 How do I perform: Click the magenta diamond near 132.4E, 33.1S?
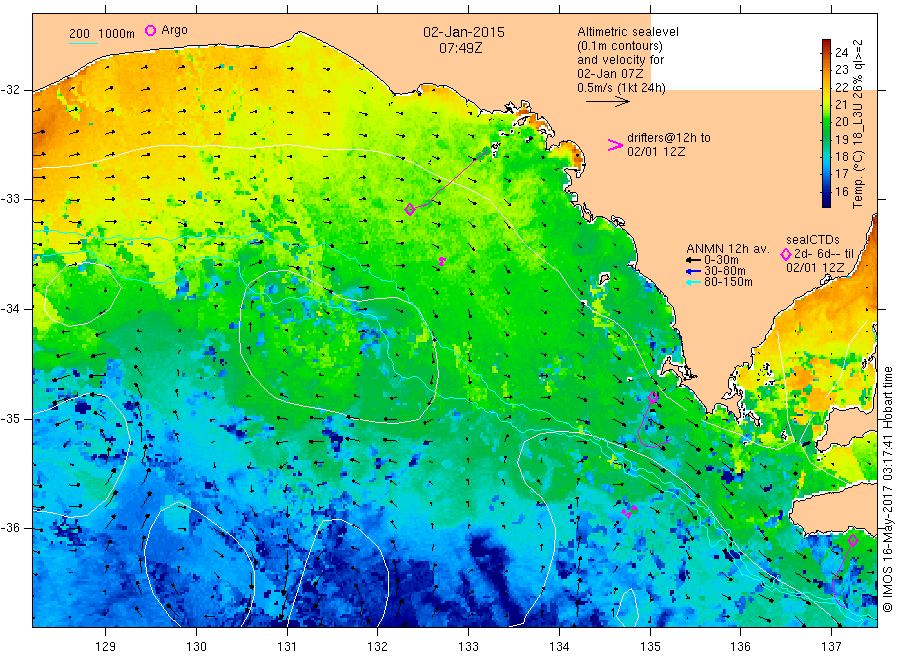[410, 209]
